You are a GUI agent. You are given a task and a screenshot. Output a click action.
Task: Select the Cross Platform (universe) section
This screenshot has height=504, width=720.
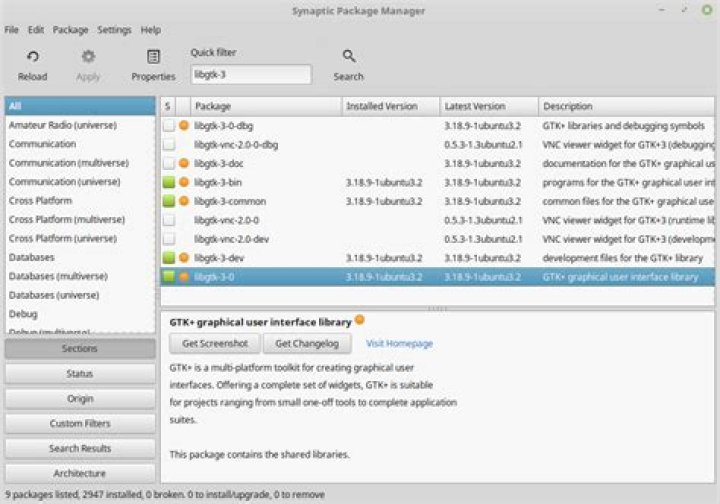(x=80, y=238)
